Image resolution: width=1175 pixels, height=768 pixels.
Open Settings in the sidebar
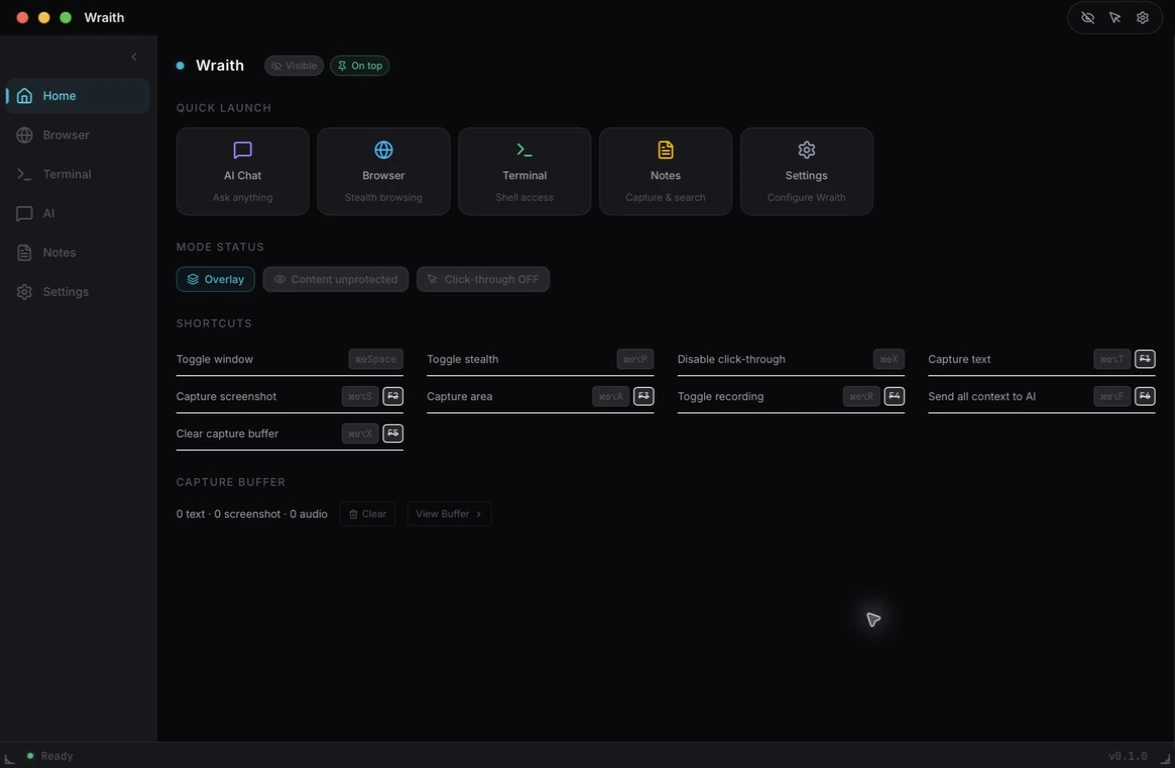coord(78,291)
